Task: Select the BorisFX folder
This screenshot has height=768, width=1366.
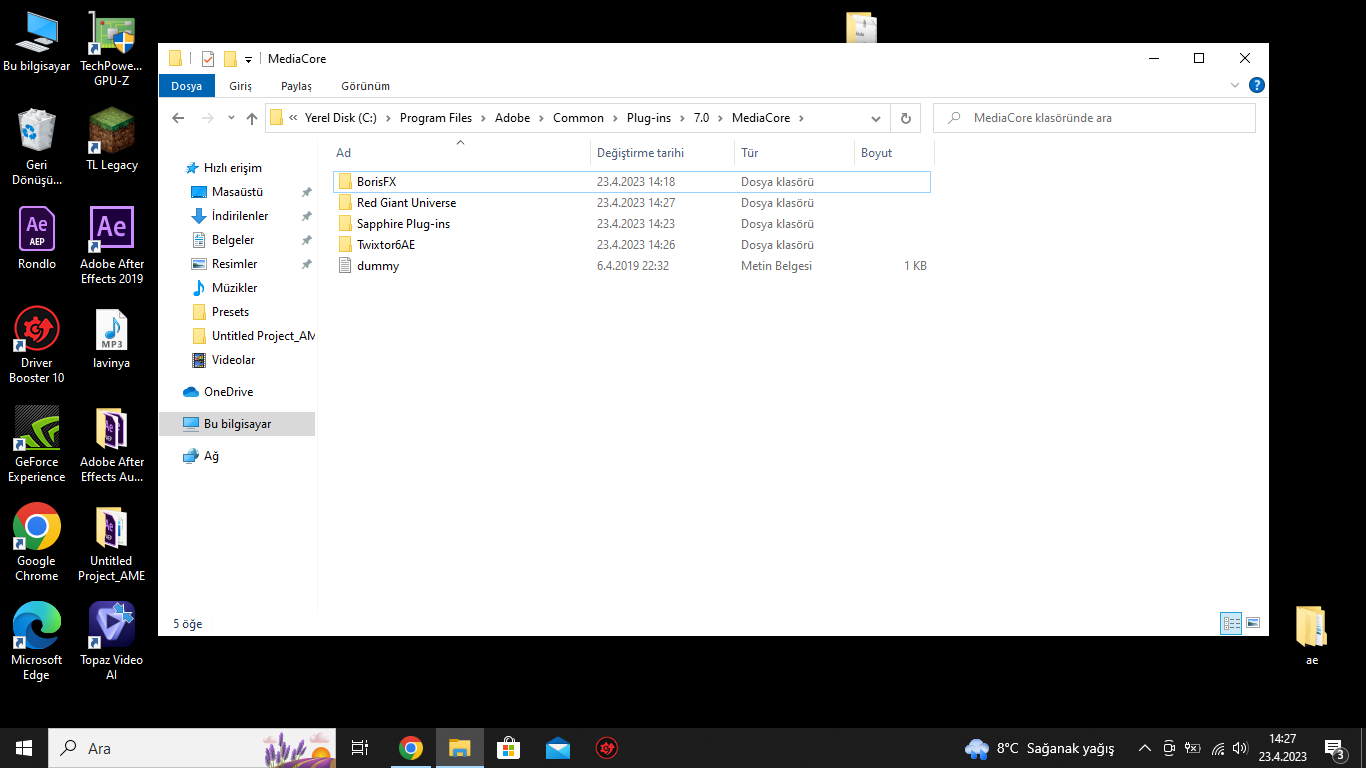Action: point(631,182)
